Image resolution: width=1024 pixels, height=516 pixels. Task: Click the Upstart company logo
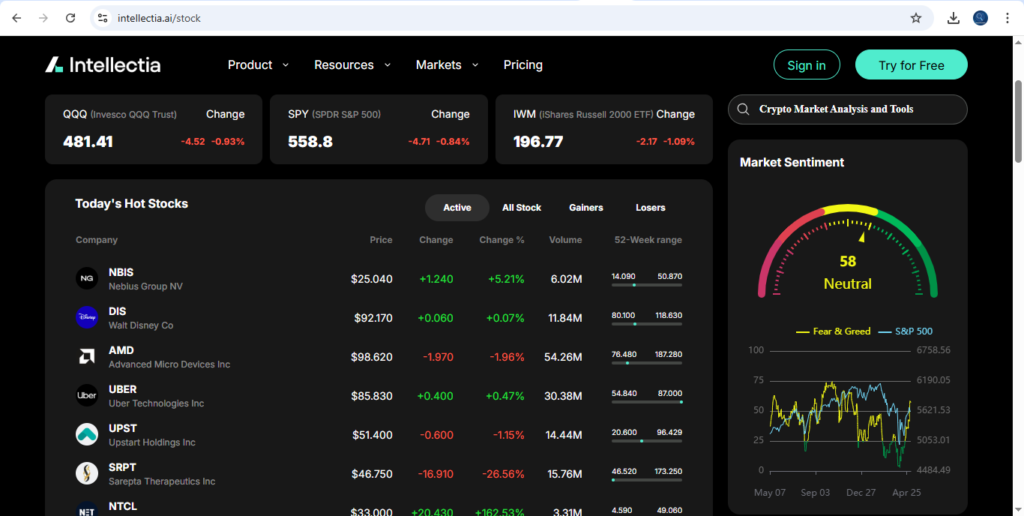coord(87,435)
